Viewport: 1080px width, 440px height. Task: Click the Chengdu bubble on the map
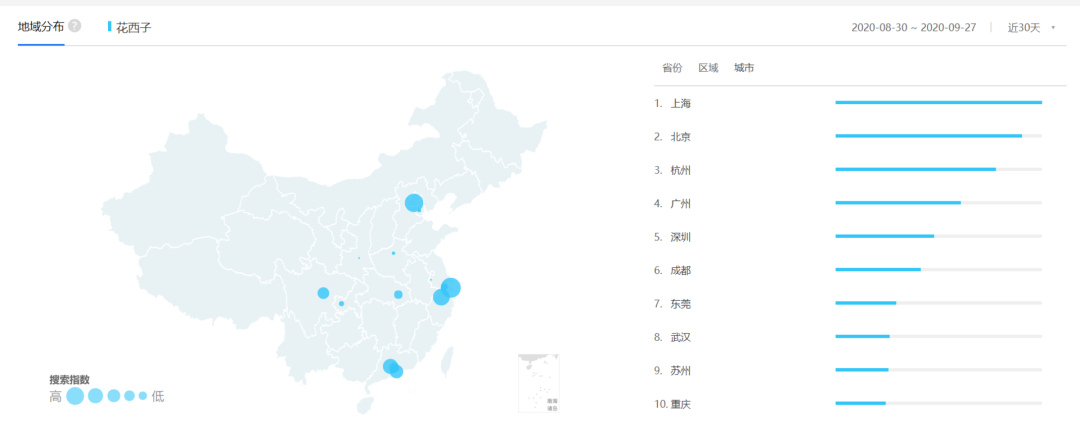point(323,293)
